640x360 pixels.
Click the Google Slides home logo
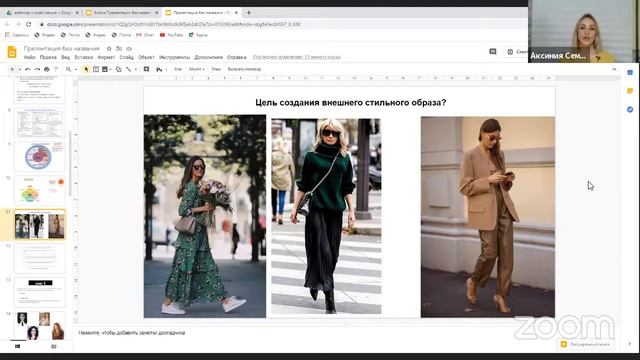tap(12, 53)
